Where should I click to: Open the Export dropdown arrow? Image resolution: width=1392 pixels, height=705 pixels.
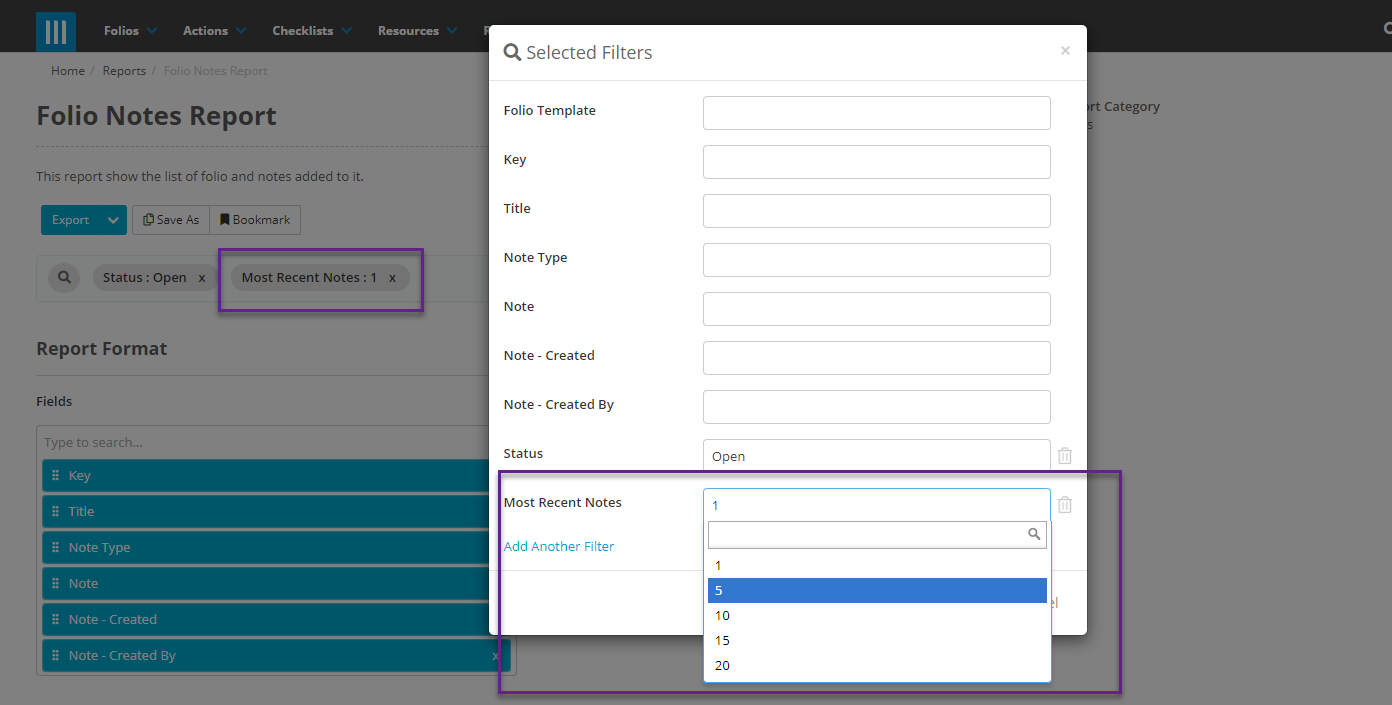point(113,219)
